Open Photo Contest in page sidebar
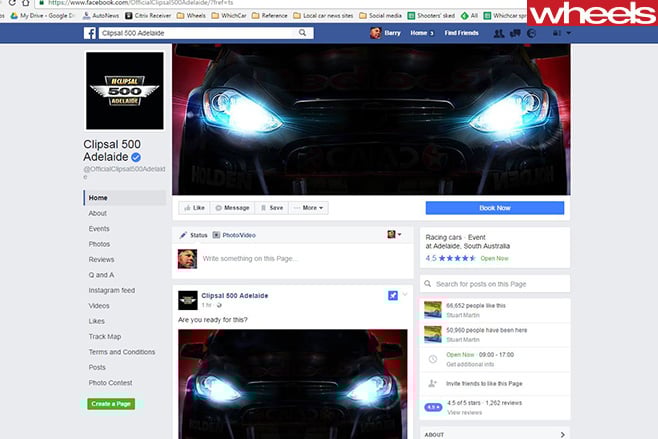658x439 pixels. tap(110, 383)
